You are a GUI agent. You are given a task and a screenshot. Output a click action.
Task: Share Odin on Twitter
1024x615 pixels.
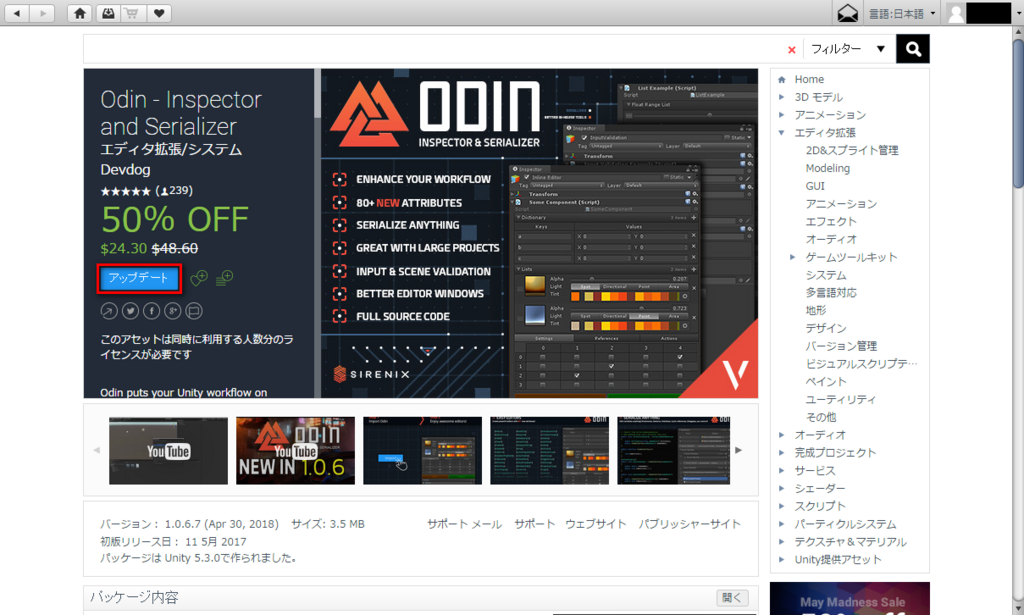click(x=131, y=311)
